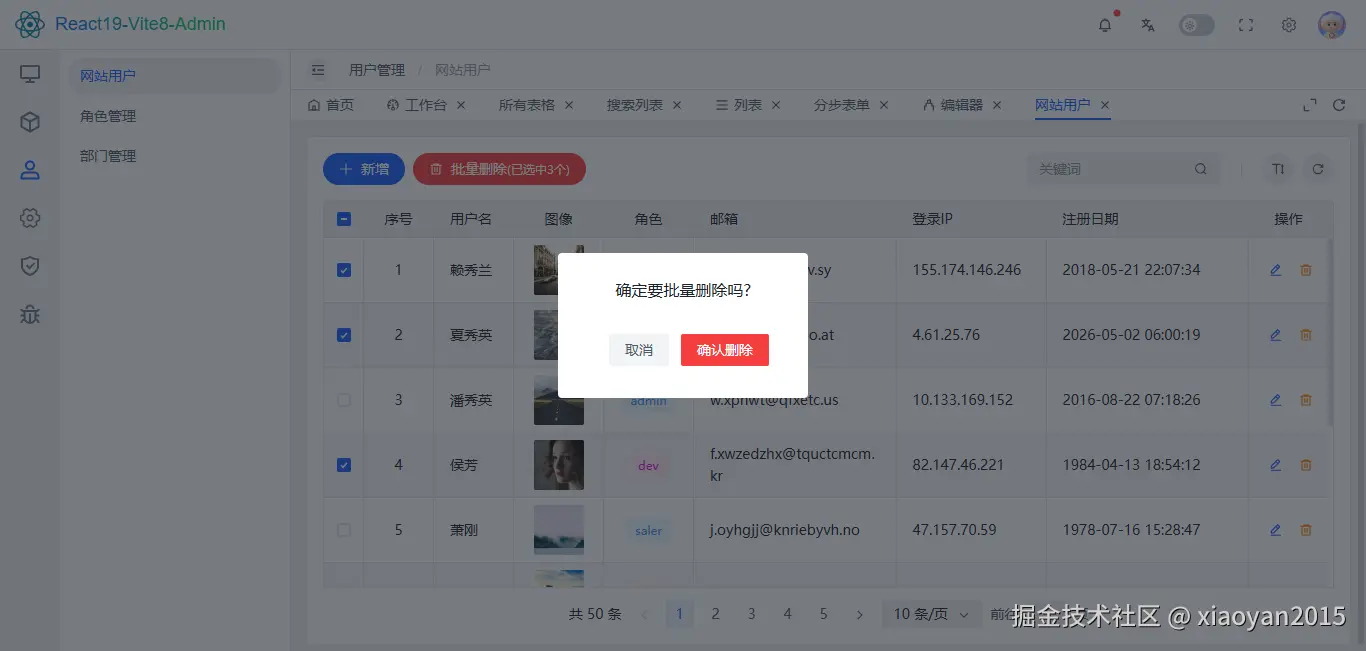
Task: Click the 批量删除 button
Action: coord(499,169)
